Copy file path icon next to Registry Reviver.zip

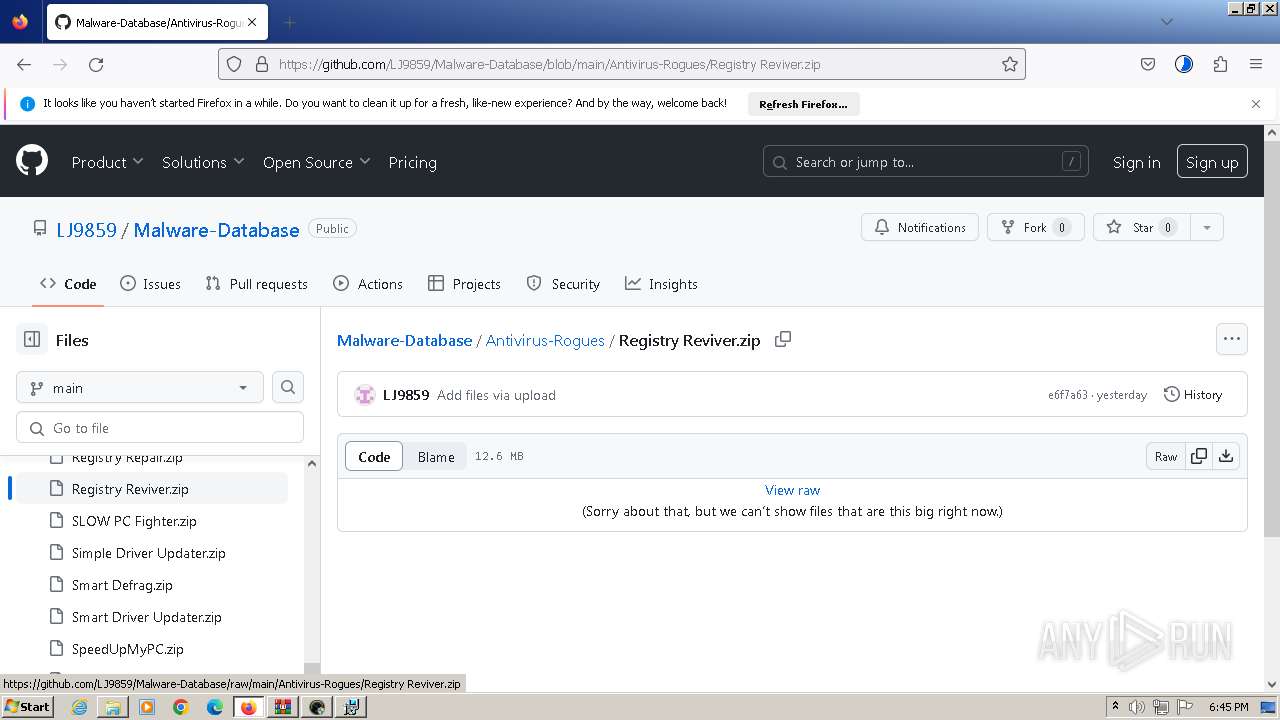coord(783,339)
